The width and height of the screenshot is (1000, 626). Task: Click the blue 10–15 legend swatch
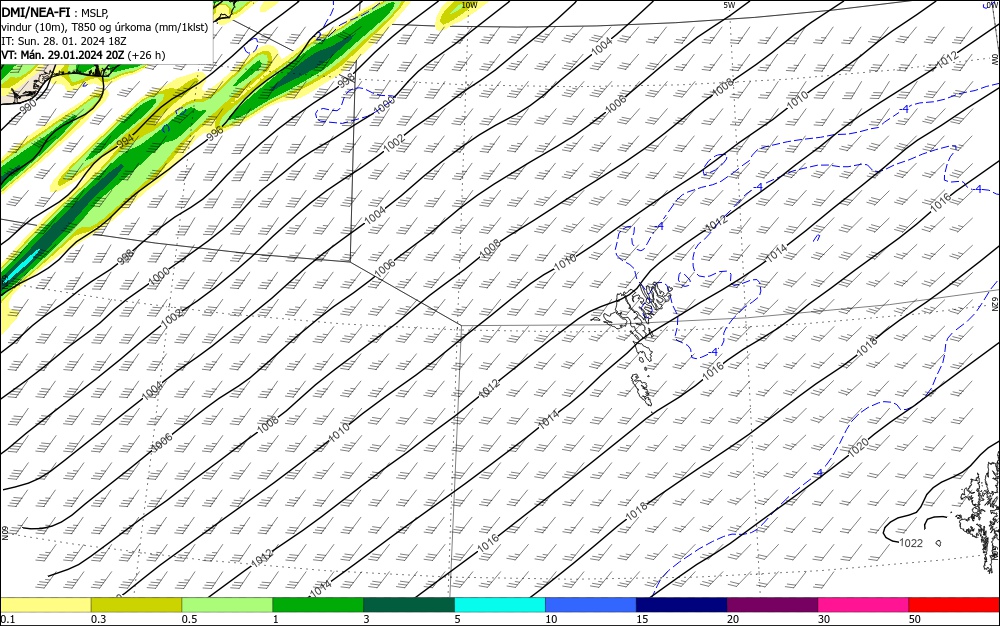click(x=591, y=605)
